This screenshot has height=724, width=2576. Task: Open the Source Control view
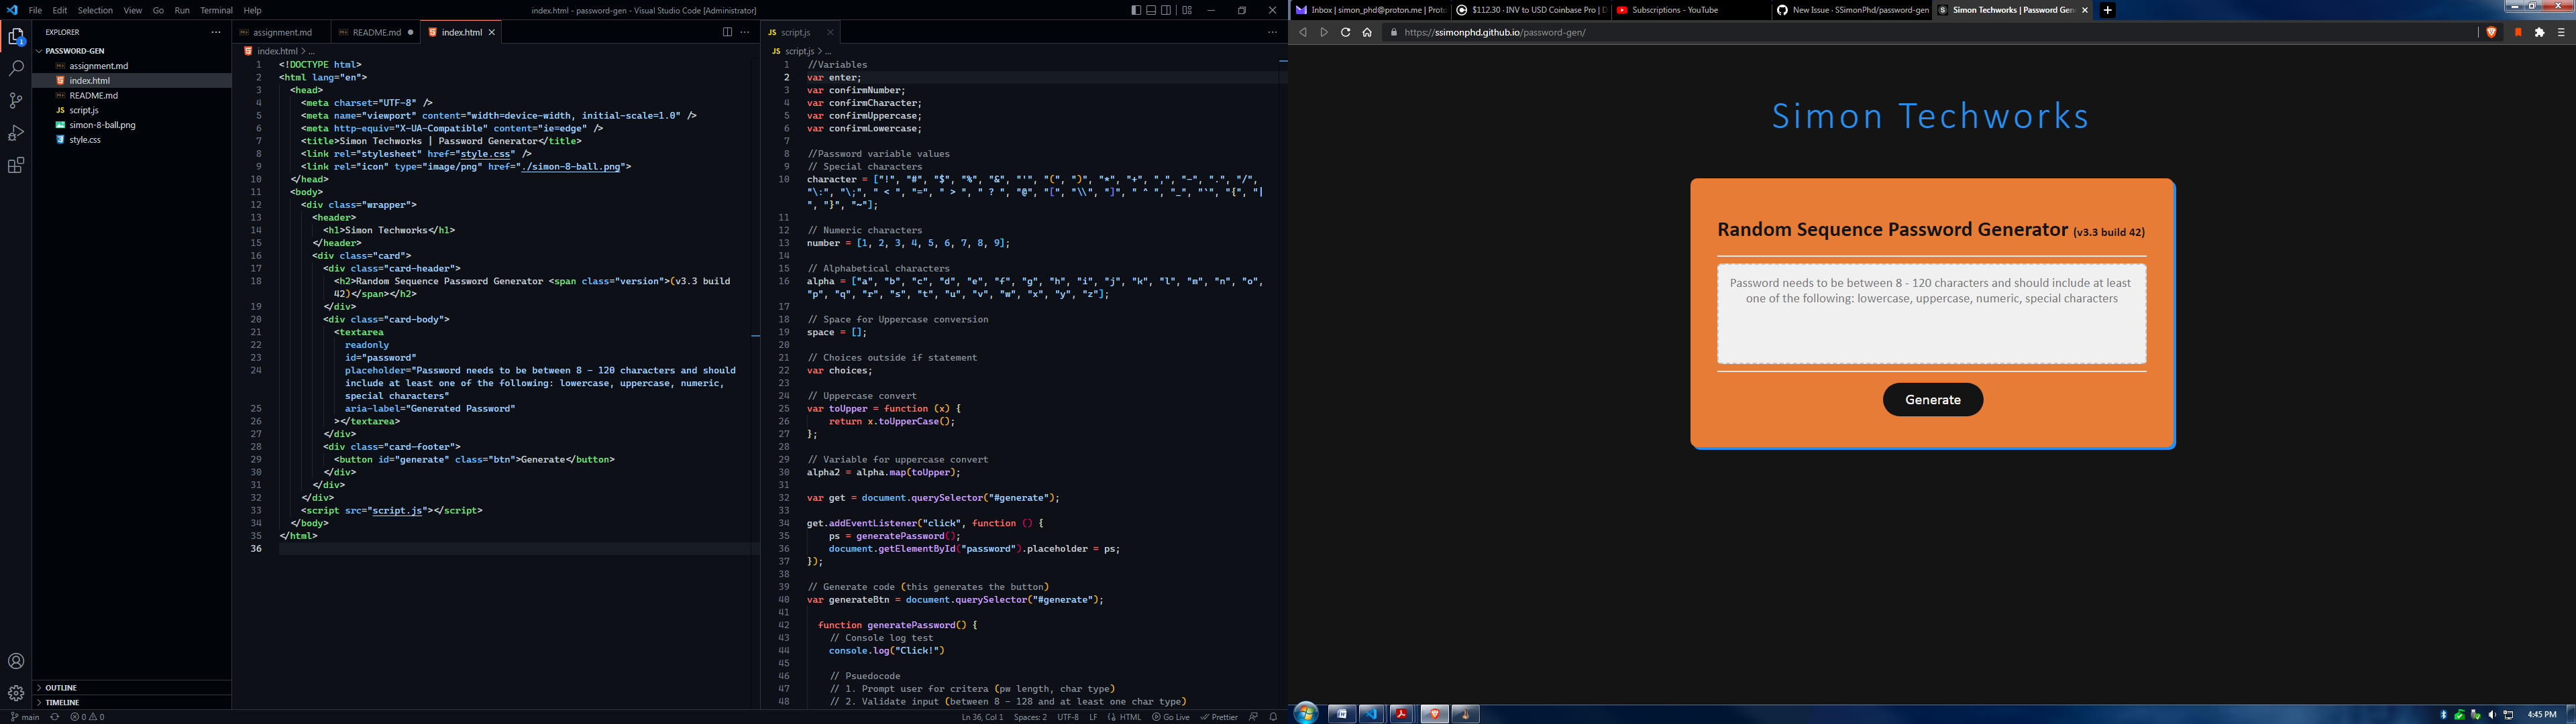pos(16,101)
